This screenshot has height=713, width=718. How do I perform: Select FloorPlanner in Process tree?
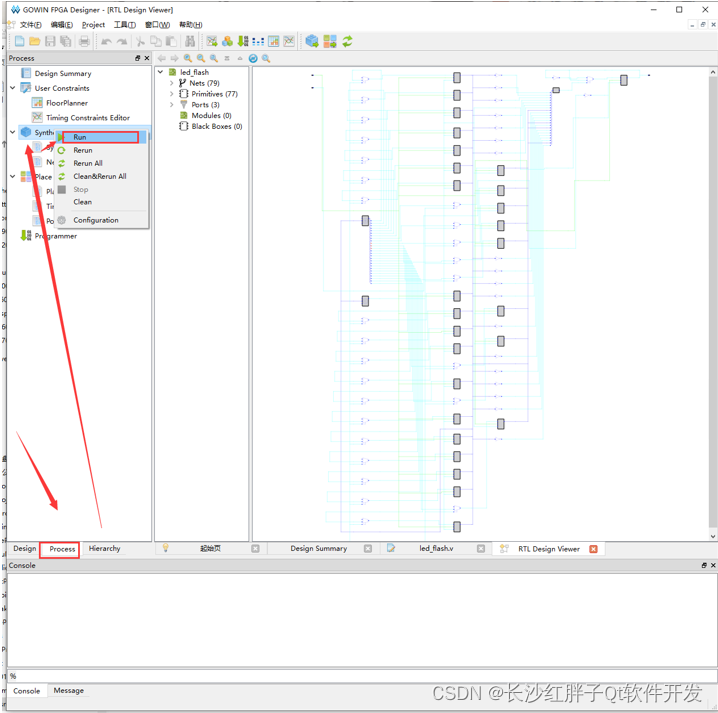(66, 103)
